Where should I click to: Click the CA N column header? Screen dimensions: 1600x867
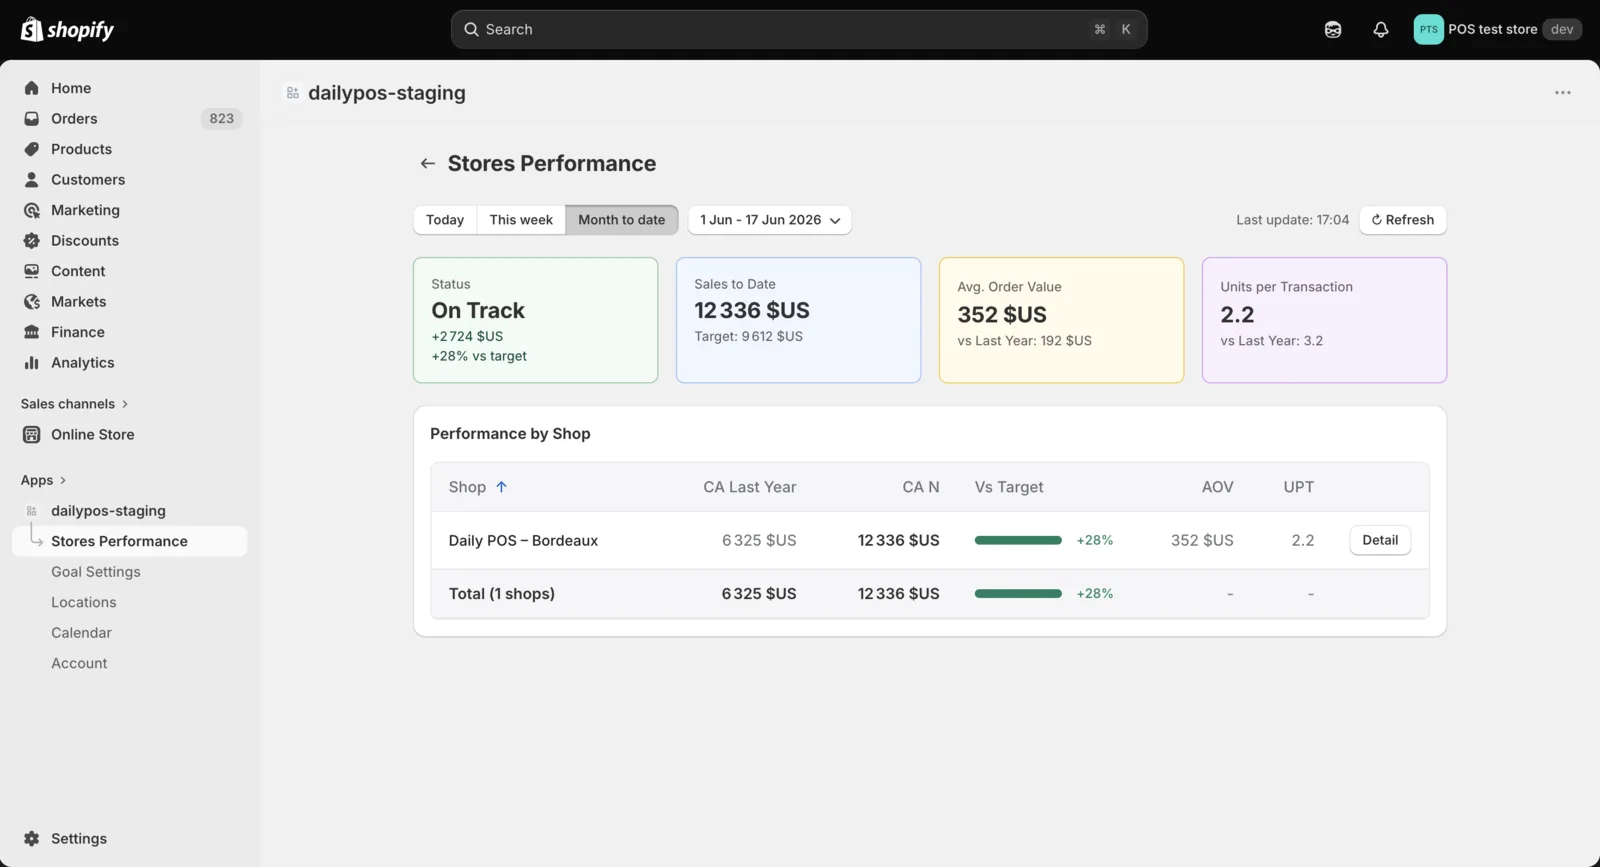point(921,487)
